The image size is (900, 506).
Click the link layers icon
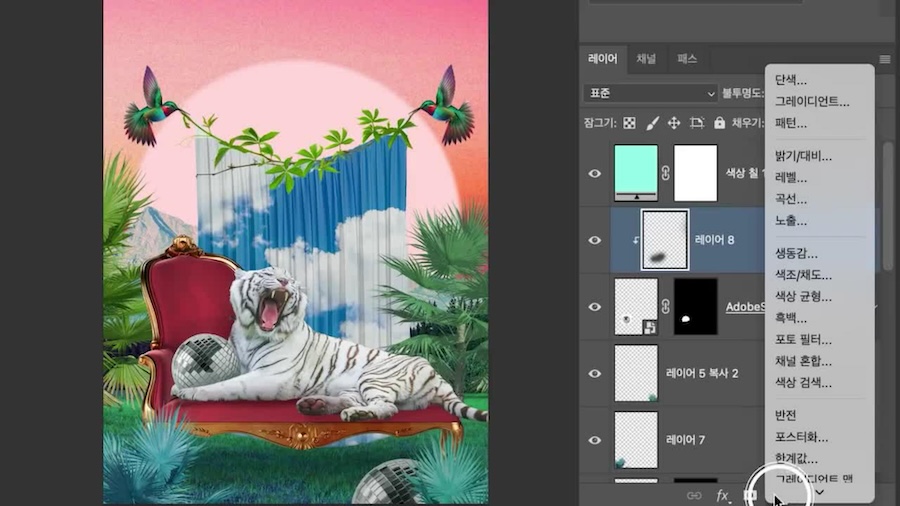(694, 495)
